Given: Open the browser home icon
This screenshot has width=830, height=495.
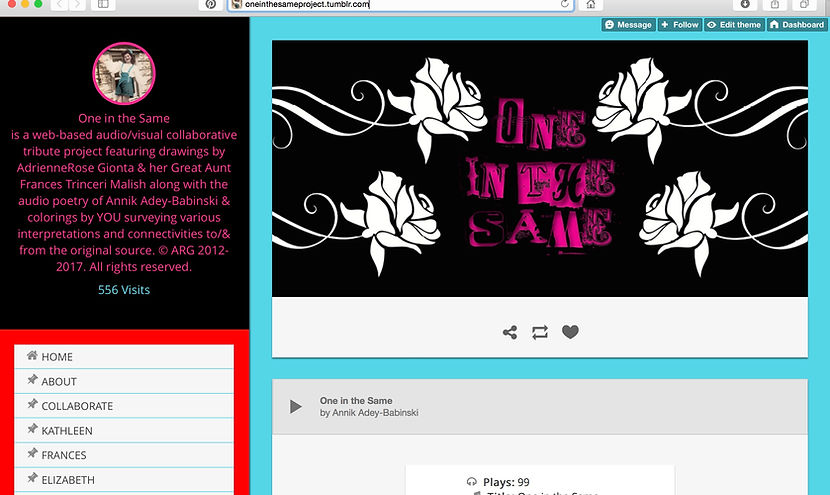Looking at the screenshot, I should click(591, 4).
